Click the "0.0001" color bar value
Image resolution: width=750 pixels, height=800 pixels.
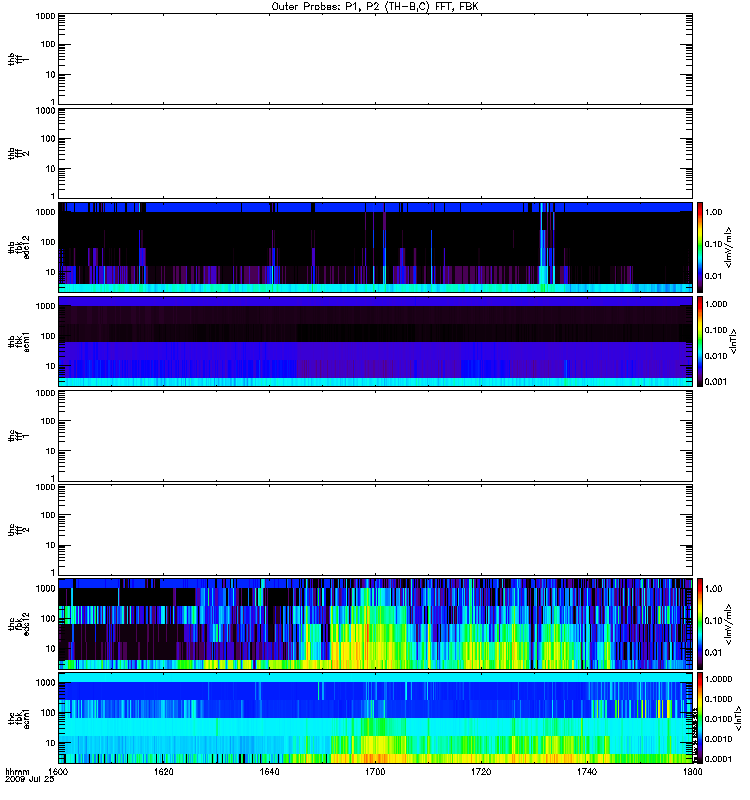pyautogui.click(x=718, y=759)
